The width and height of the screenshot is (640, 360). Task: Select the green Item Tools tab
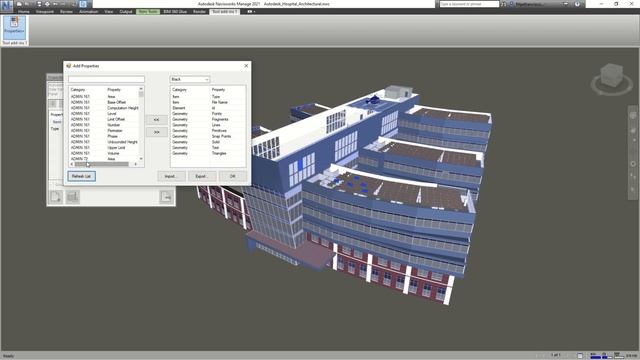148,11
